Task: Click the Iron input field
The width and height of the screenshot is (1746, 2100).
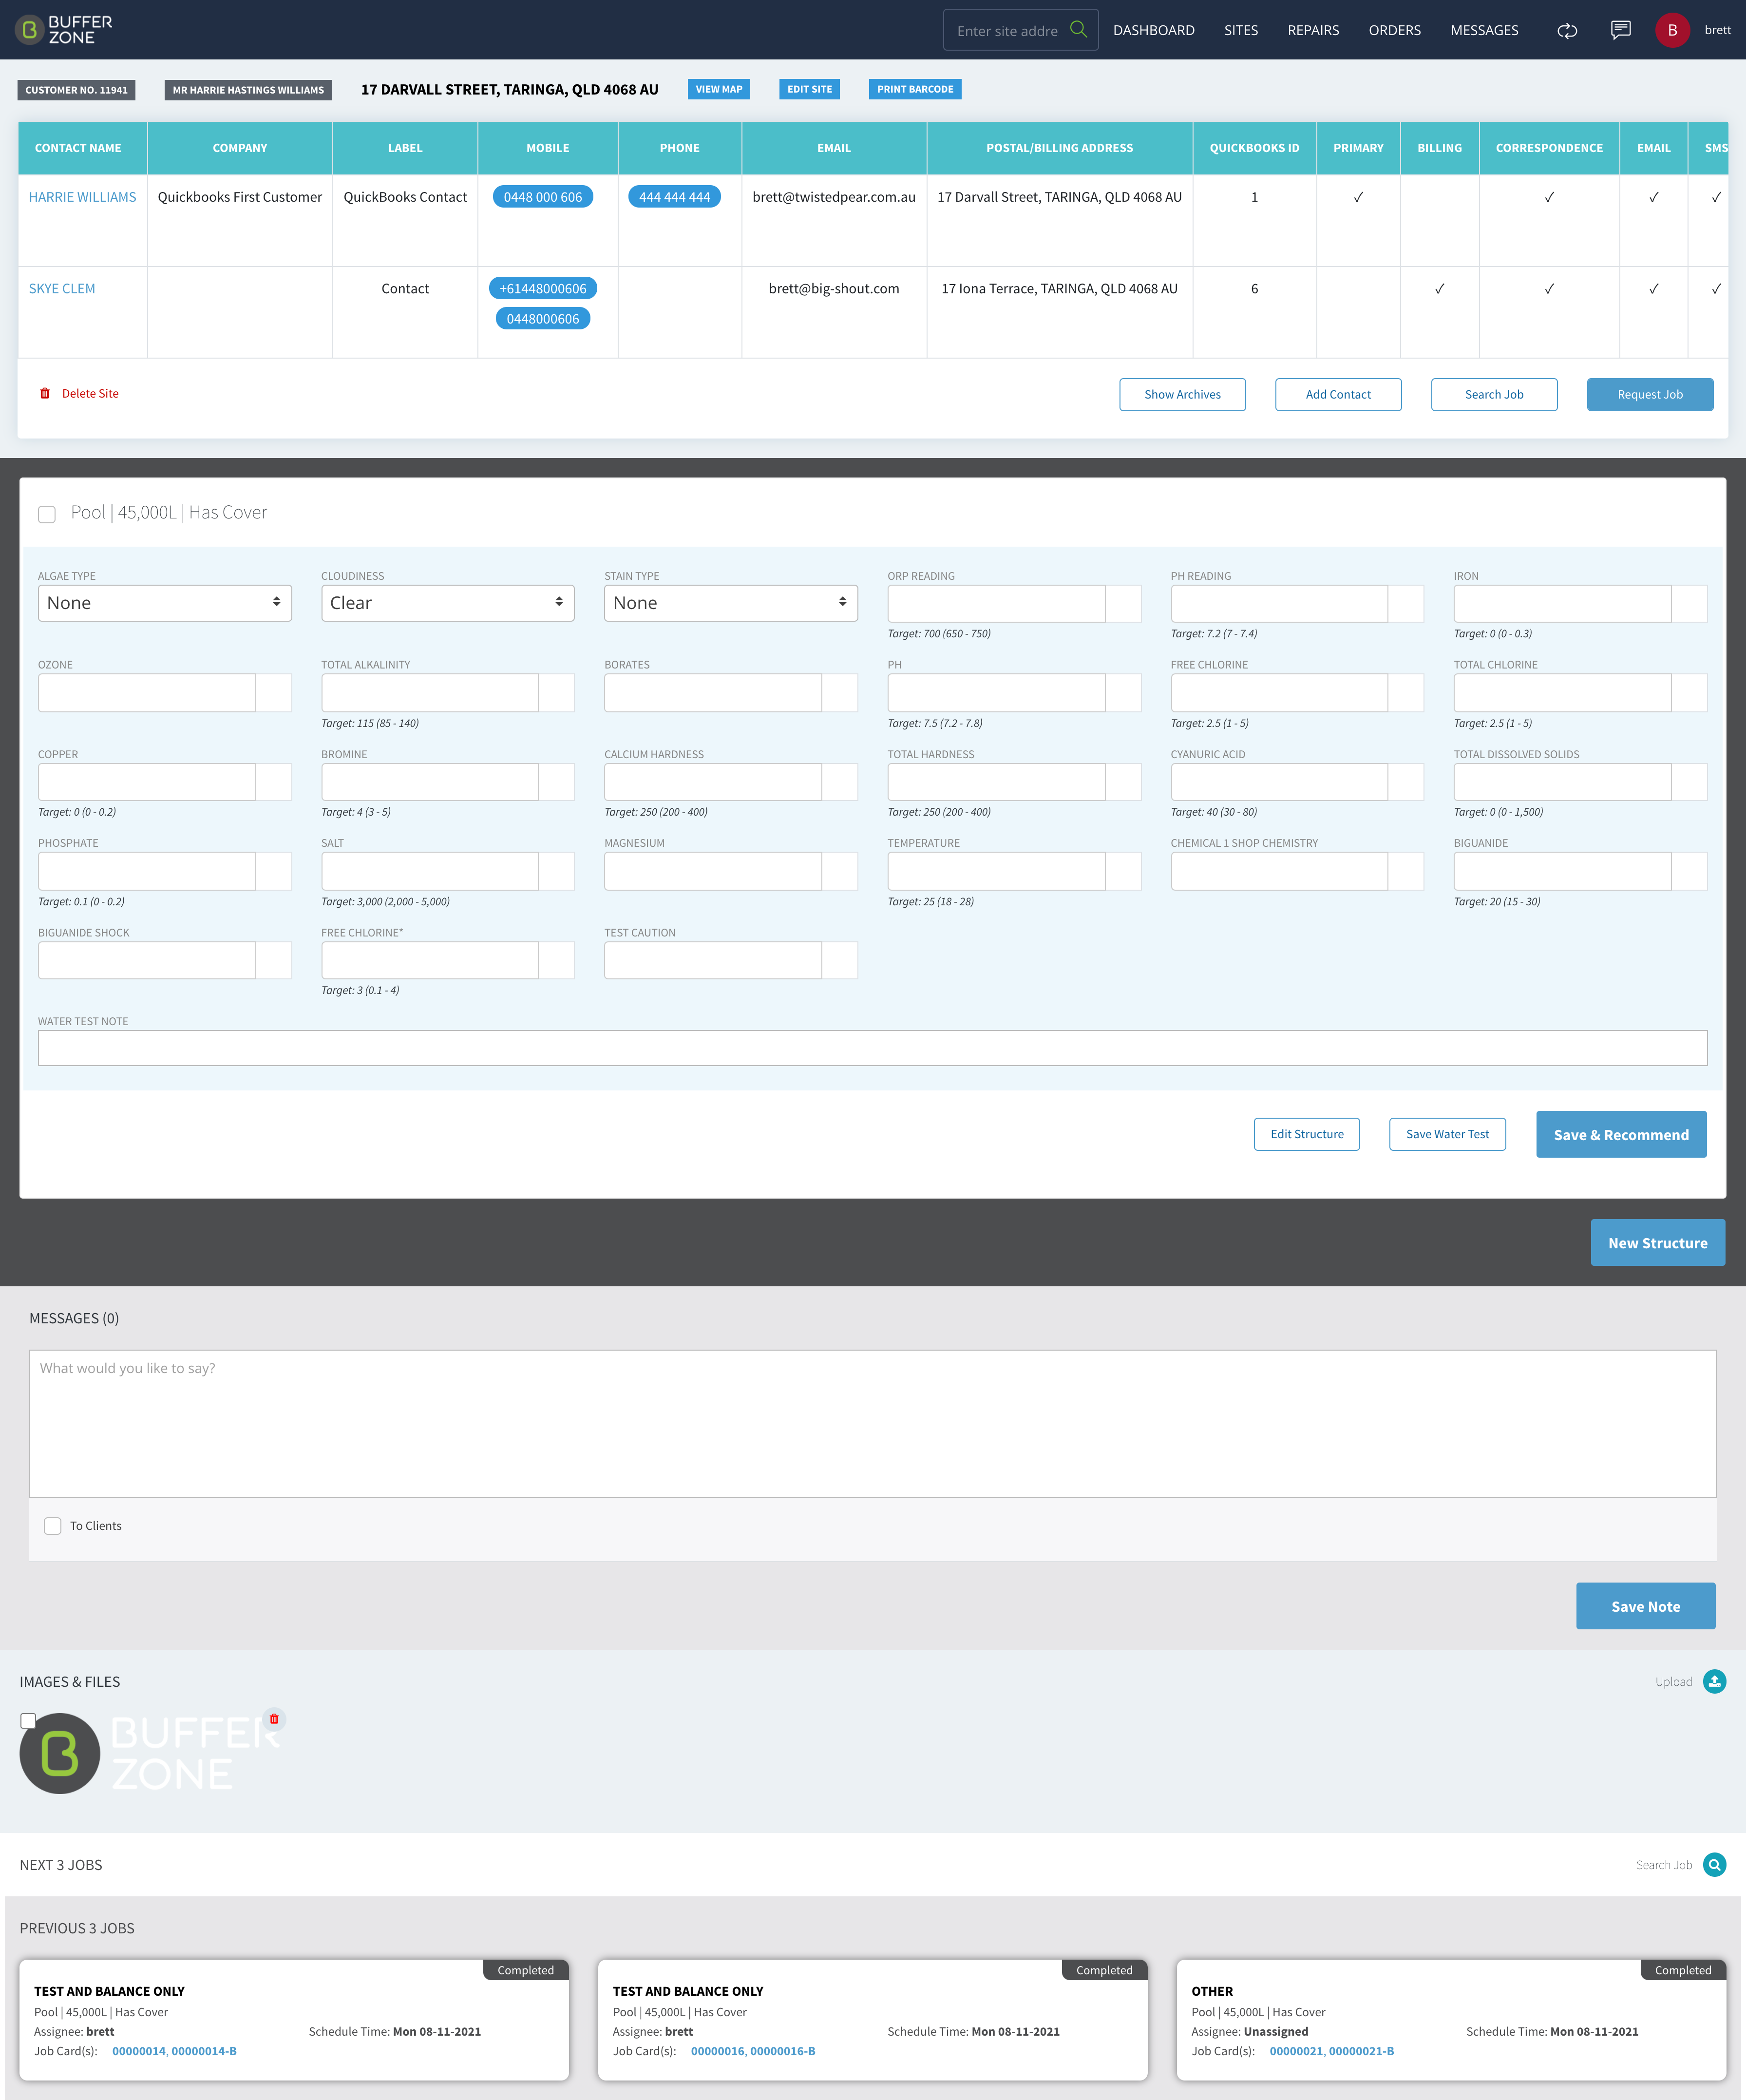Action: point(1562,603)
